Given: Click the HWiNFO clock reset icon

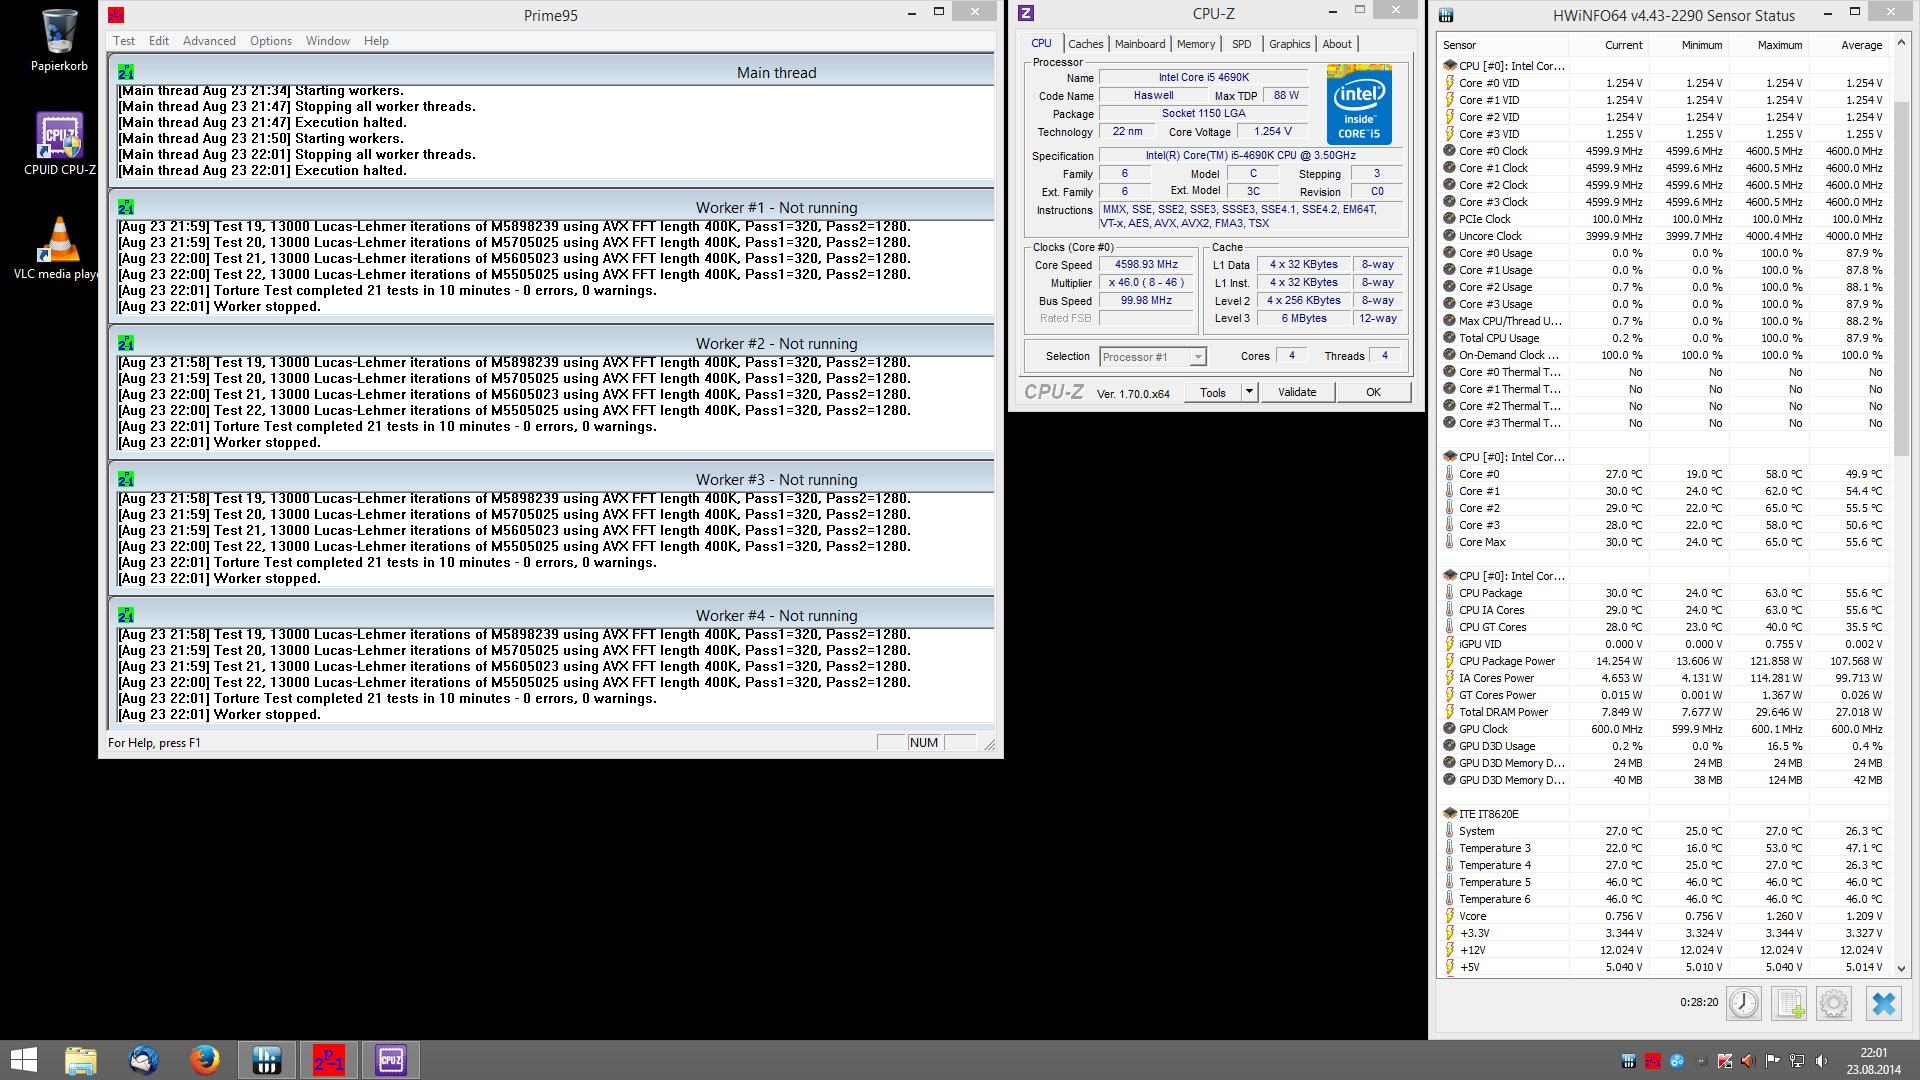Looking at the screenshot, I should tap(1743, 1003).
